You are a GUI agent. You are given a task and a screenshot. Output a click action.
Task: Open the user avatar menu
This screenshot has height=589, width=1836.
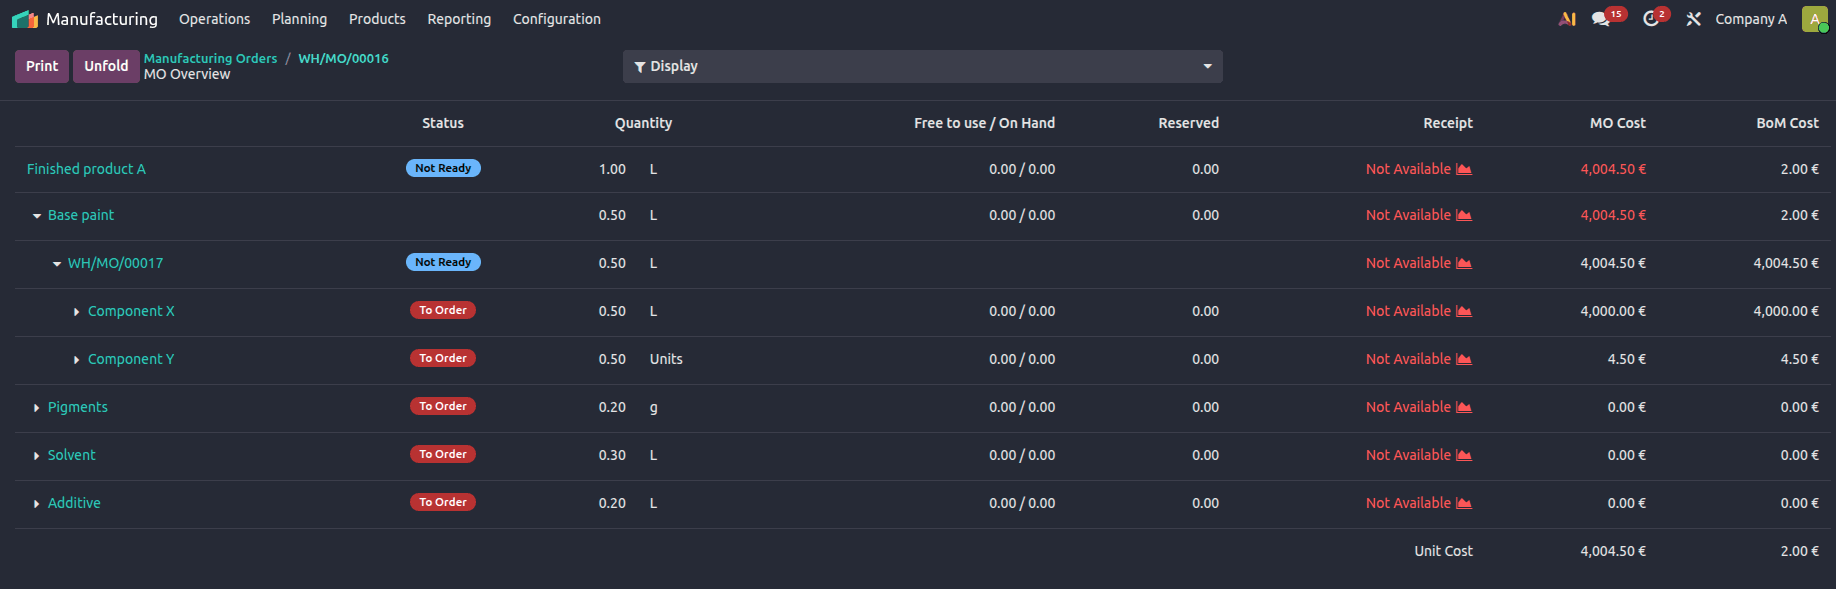[1815, 19]
